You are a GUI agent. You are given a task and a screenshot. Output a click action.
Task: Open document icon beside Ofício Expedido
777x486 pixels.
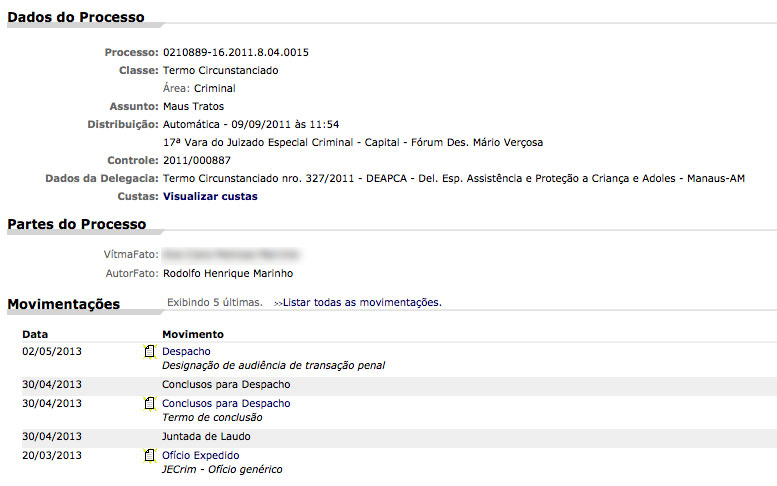[x=150, y=456]
